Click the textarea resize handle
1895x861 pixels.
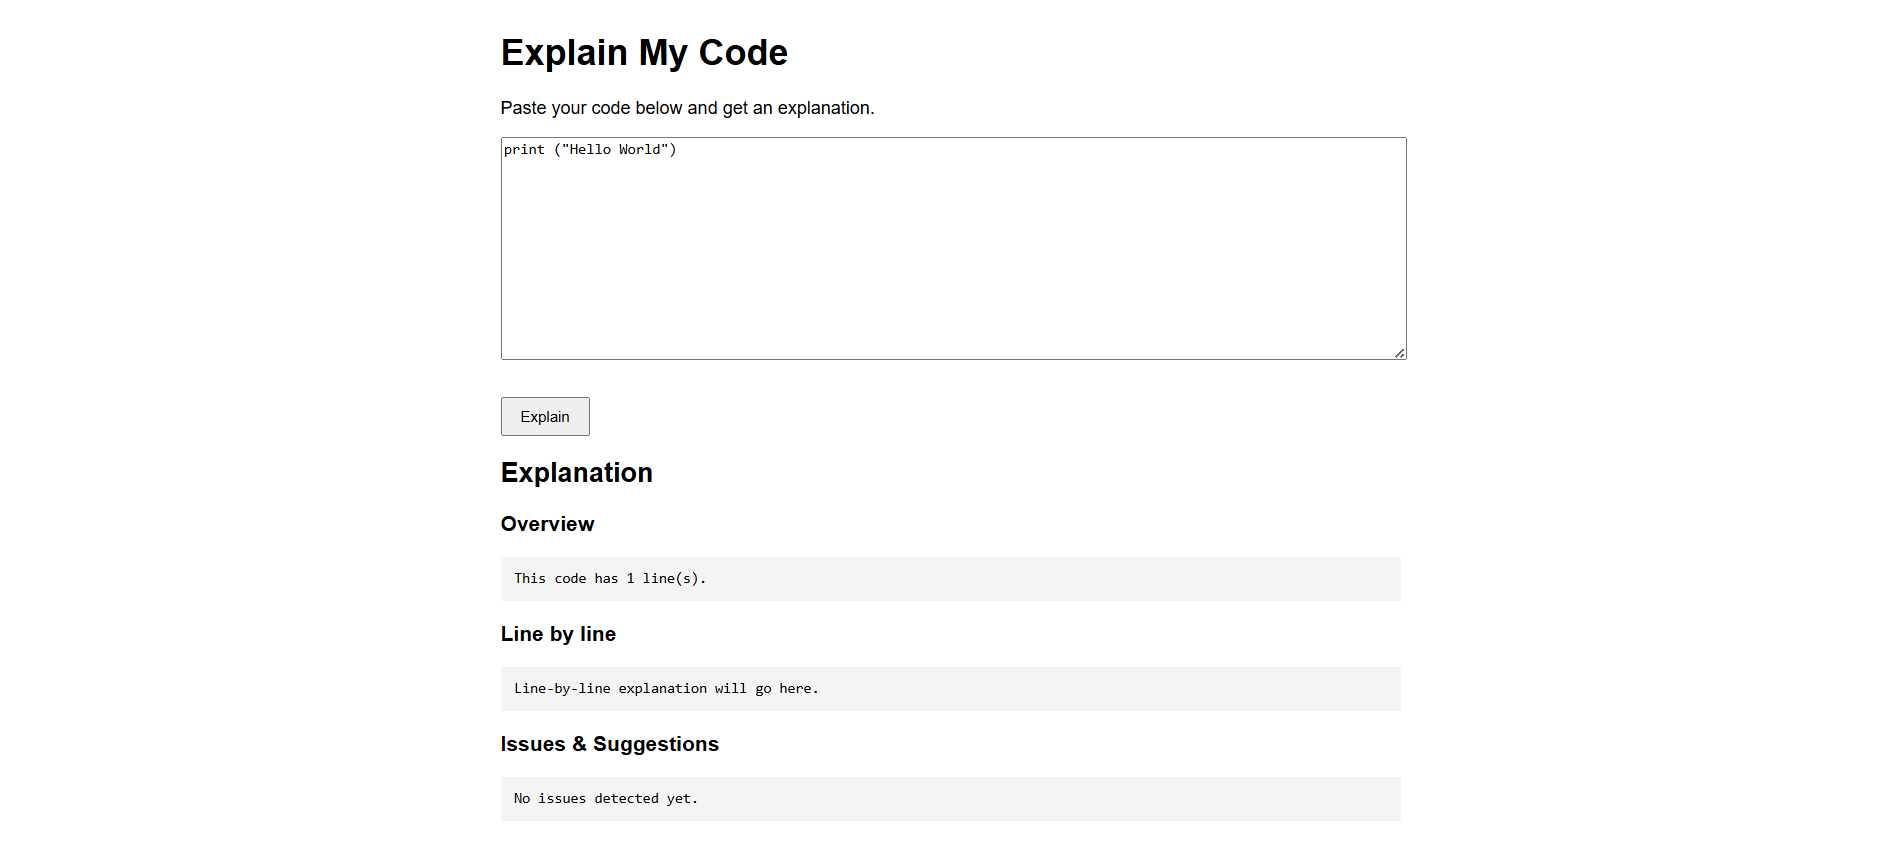coord(1399,353)
